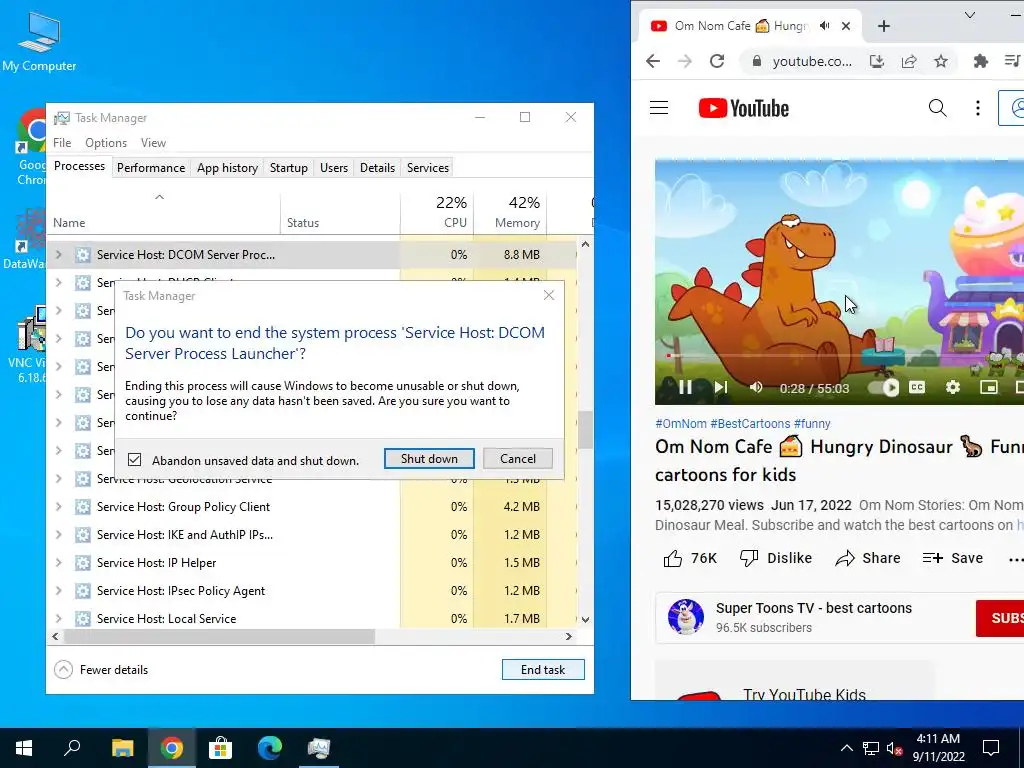Open taskbar search magnifier
Viewport: 1024px width, 768px height.
72,748
